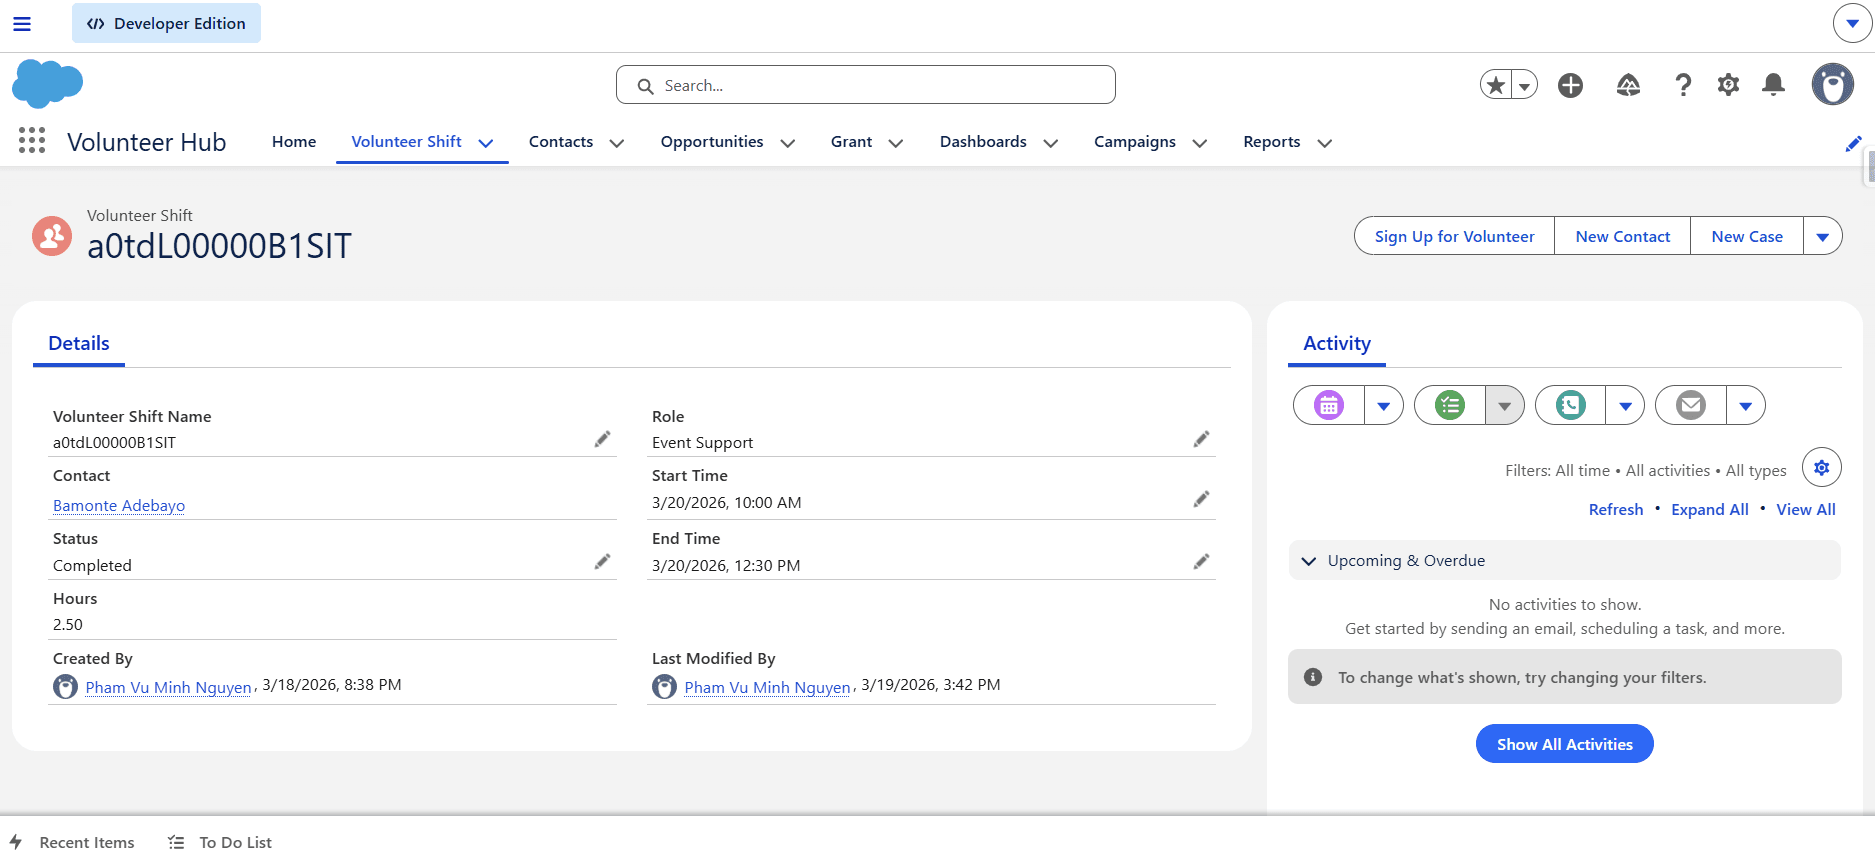Open the call actions dropdown arrow
Screen dimensions: 1875x860
pos(1625,405)
